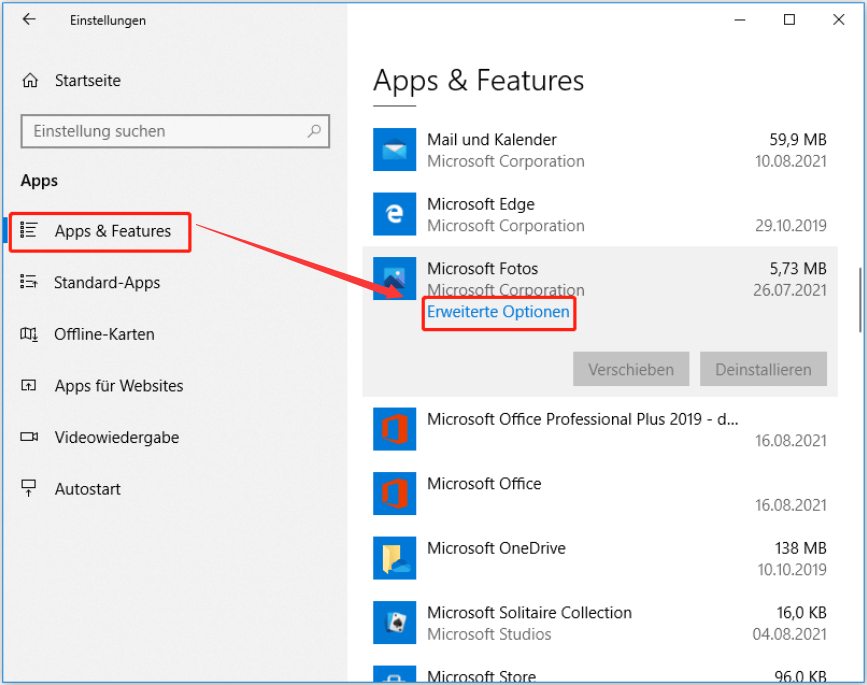Click the Verschieben button
867x685 pixels.
coord(631,369)
